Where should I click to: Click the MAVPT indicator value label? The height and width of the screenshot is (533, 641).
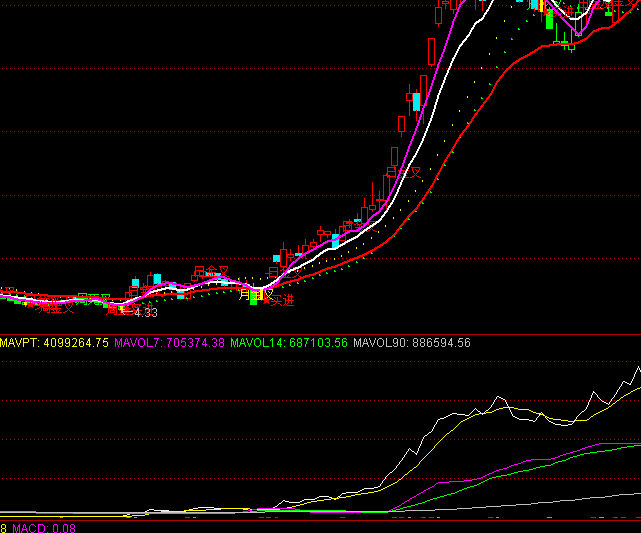[x=54, y=343]
